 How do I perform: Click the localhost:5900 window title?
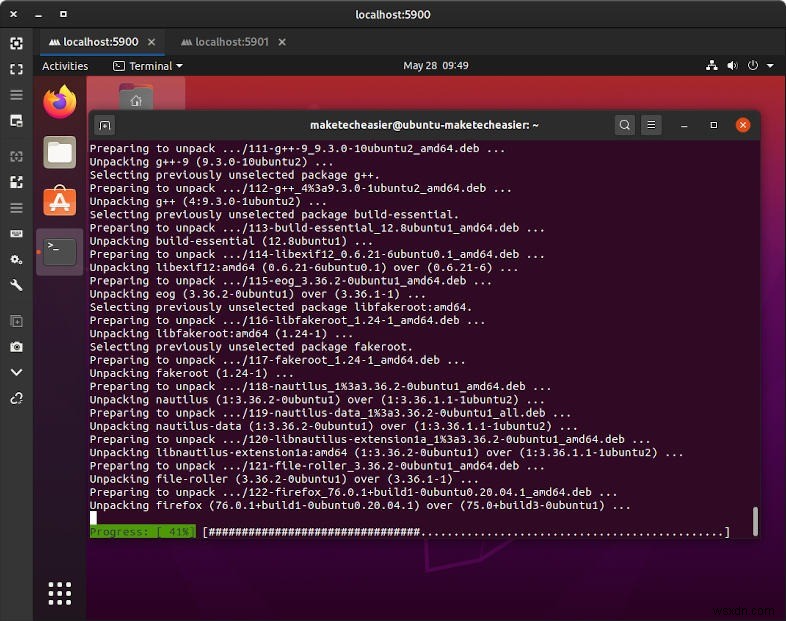[x=393, y=15]
